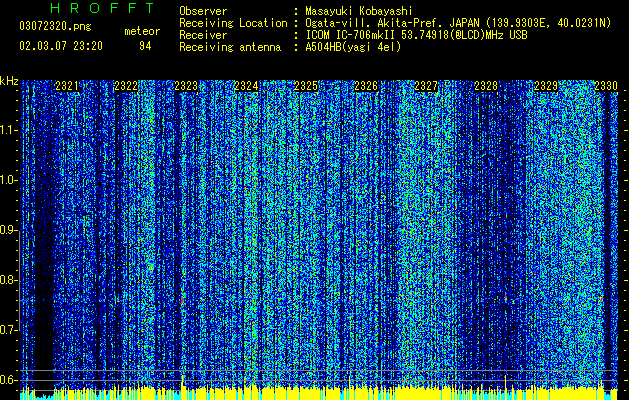Click the 2326 time marker
This screenshot has width=629, height=400.
point(366,86)
